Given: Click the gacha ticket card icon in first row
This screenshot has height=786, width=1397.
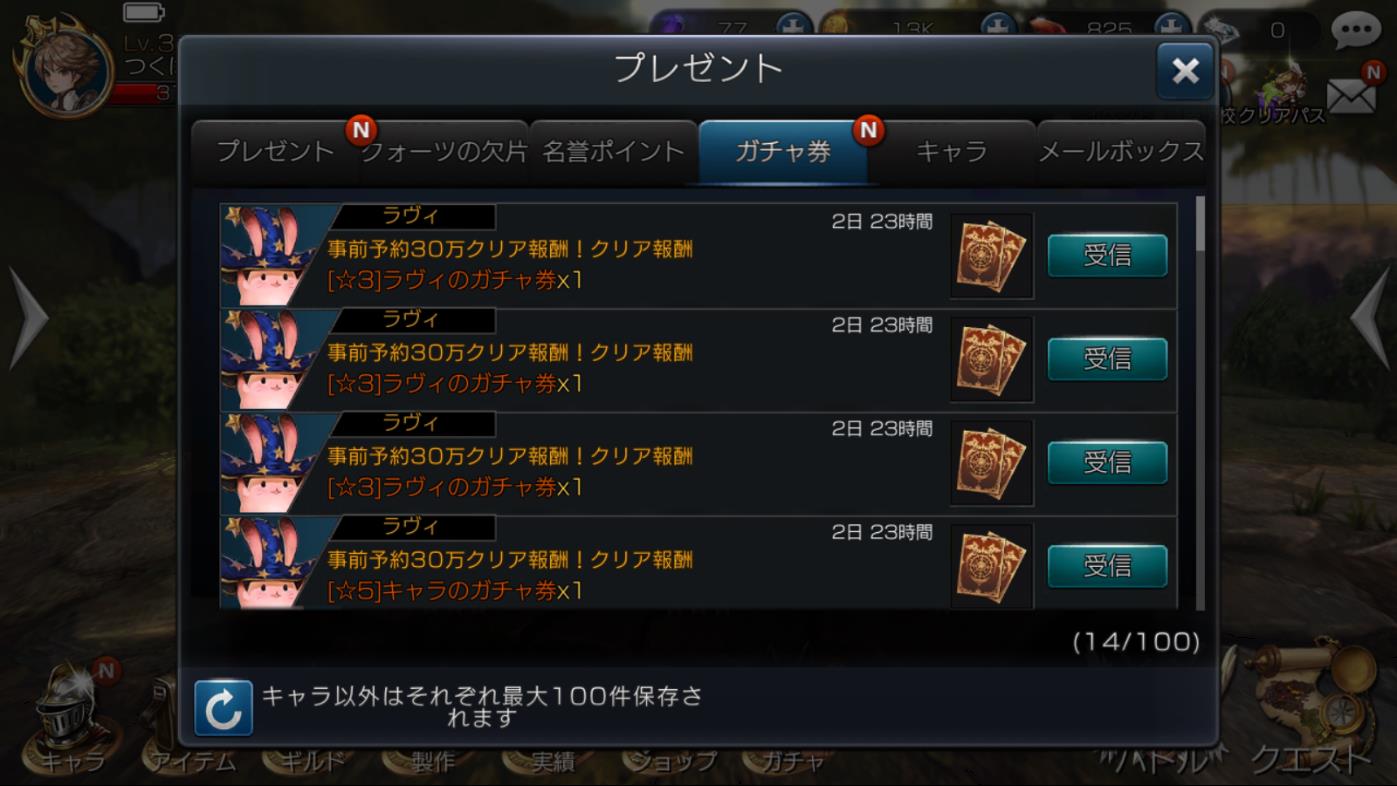Looking at the screenshot, I should pyautogui.click(x=991, y=255).
